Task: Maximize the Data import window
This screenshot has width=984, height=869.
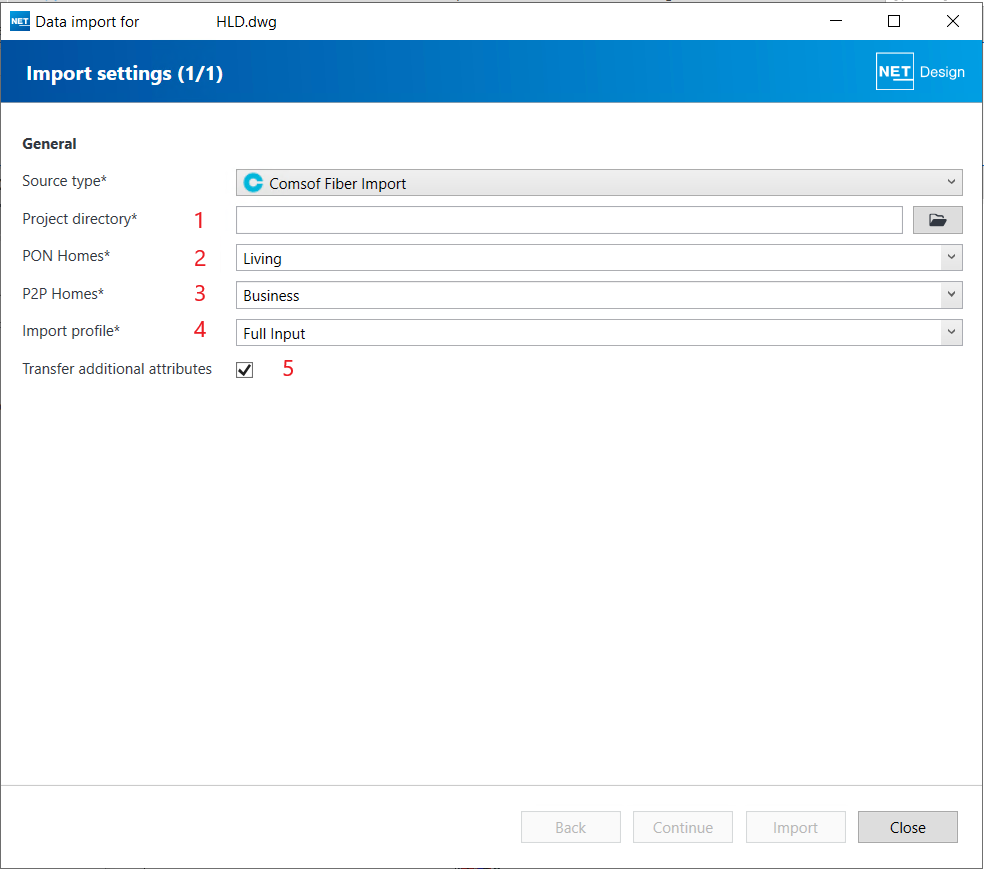Action: coord(894,21)
